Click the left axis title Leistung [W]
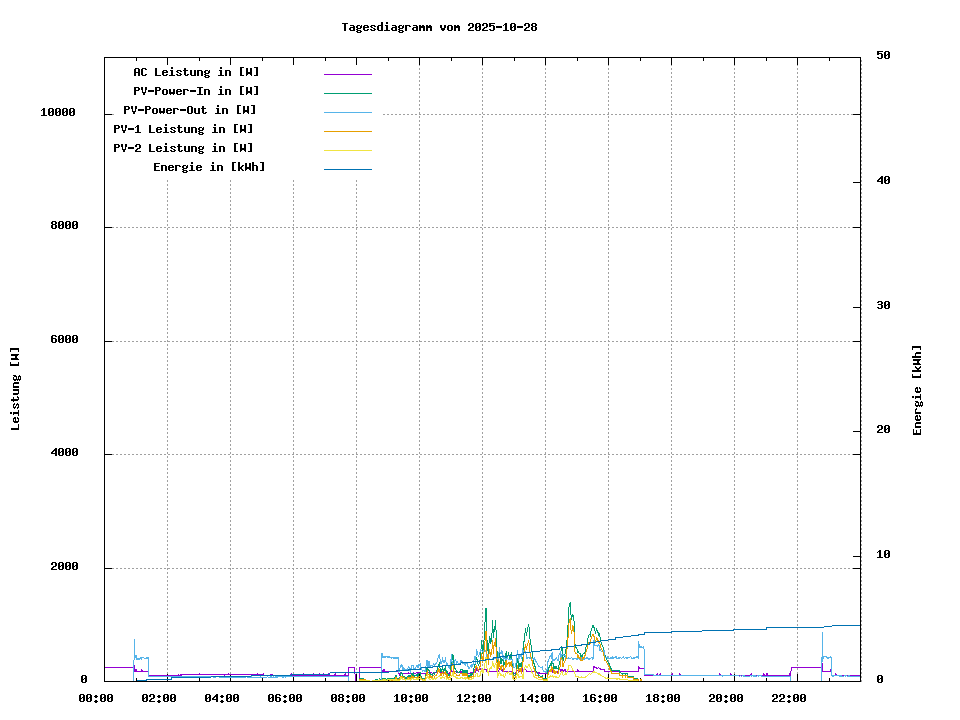Image resolution: width=960 pixels, height=720 pixels. pos(15,389)
